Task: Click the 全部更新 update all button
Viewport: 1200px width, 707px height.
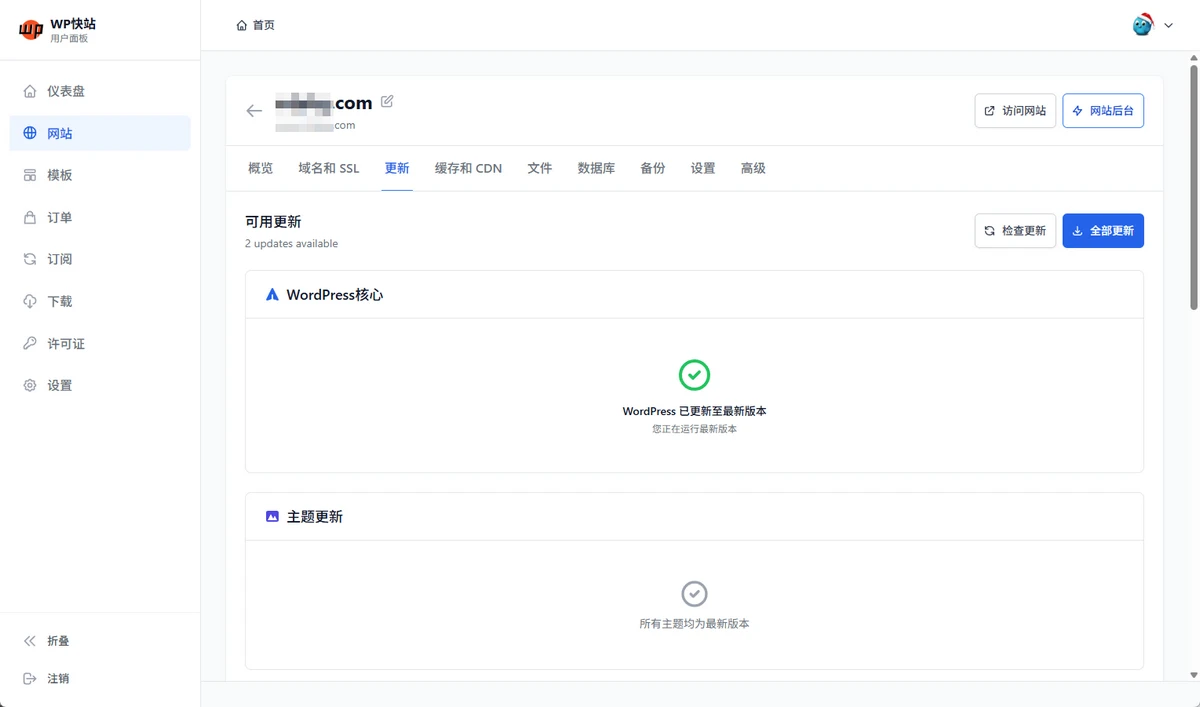Action: [x=1102, y=231]
